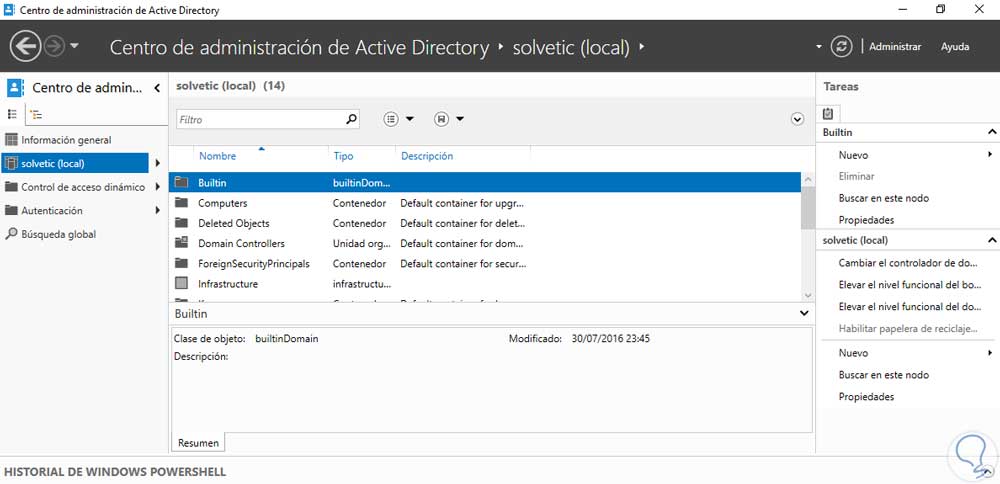Collapse the solvetic (local) tasks section
Image resolution: width=1000 pixels, height=484 pixels.
tap(992, 240)
